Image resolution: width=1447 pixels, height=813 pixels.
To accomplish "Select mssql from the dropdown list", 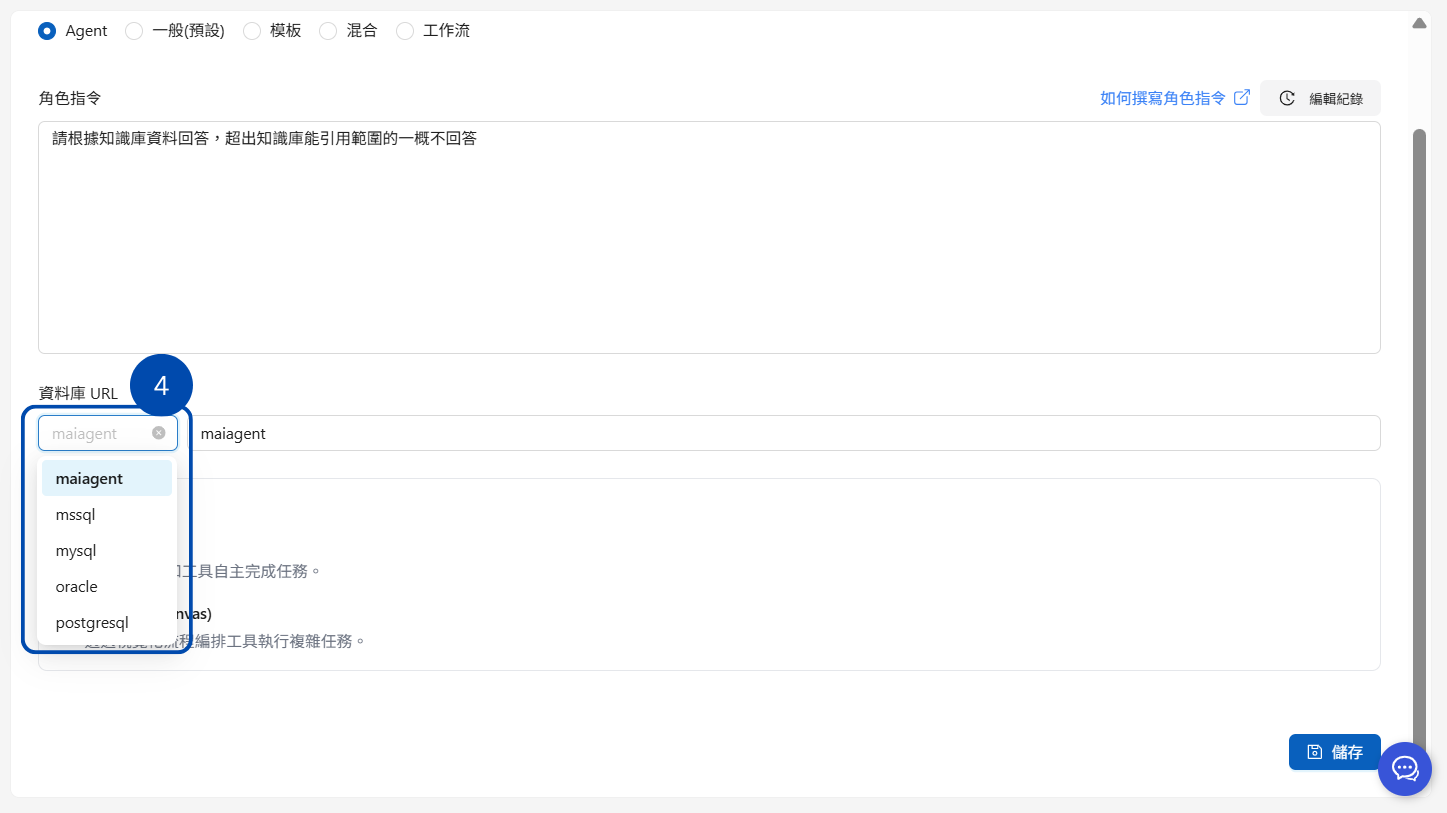I will coord(75,515).
